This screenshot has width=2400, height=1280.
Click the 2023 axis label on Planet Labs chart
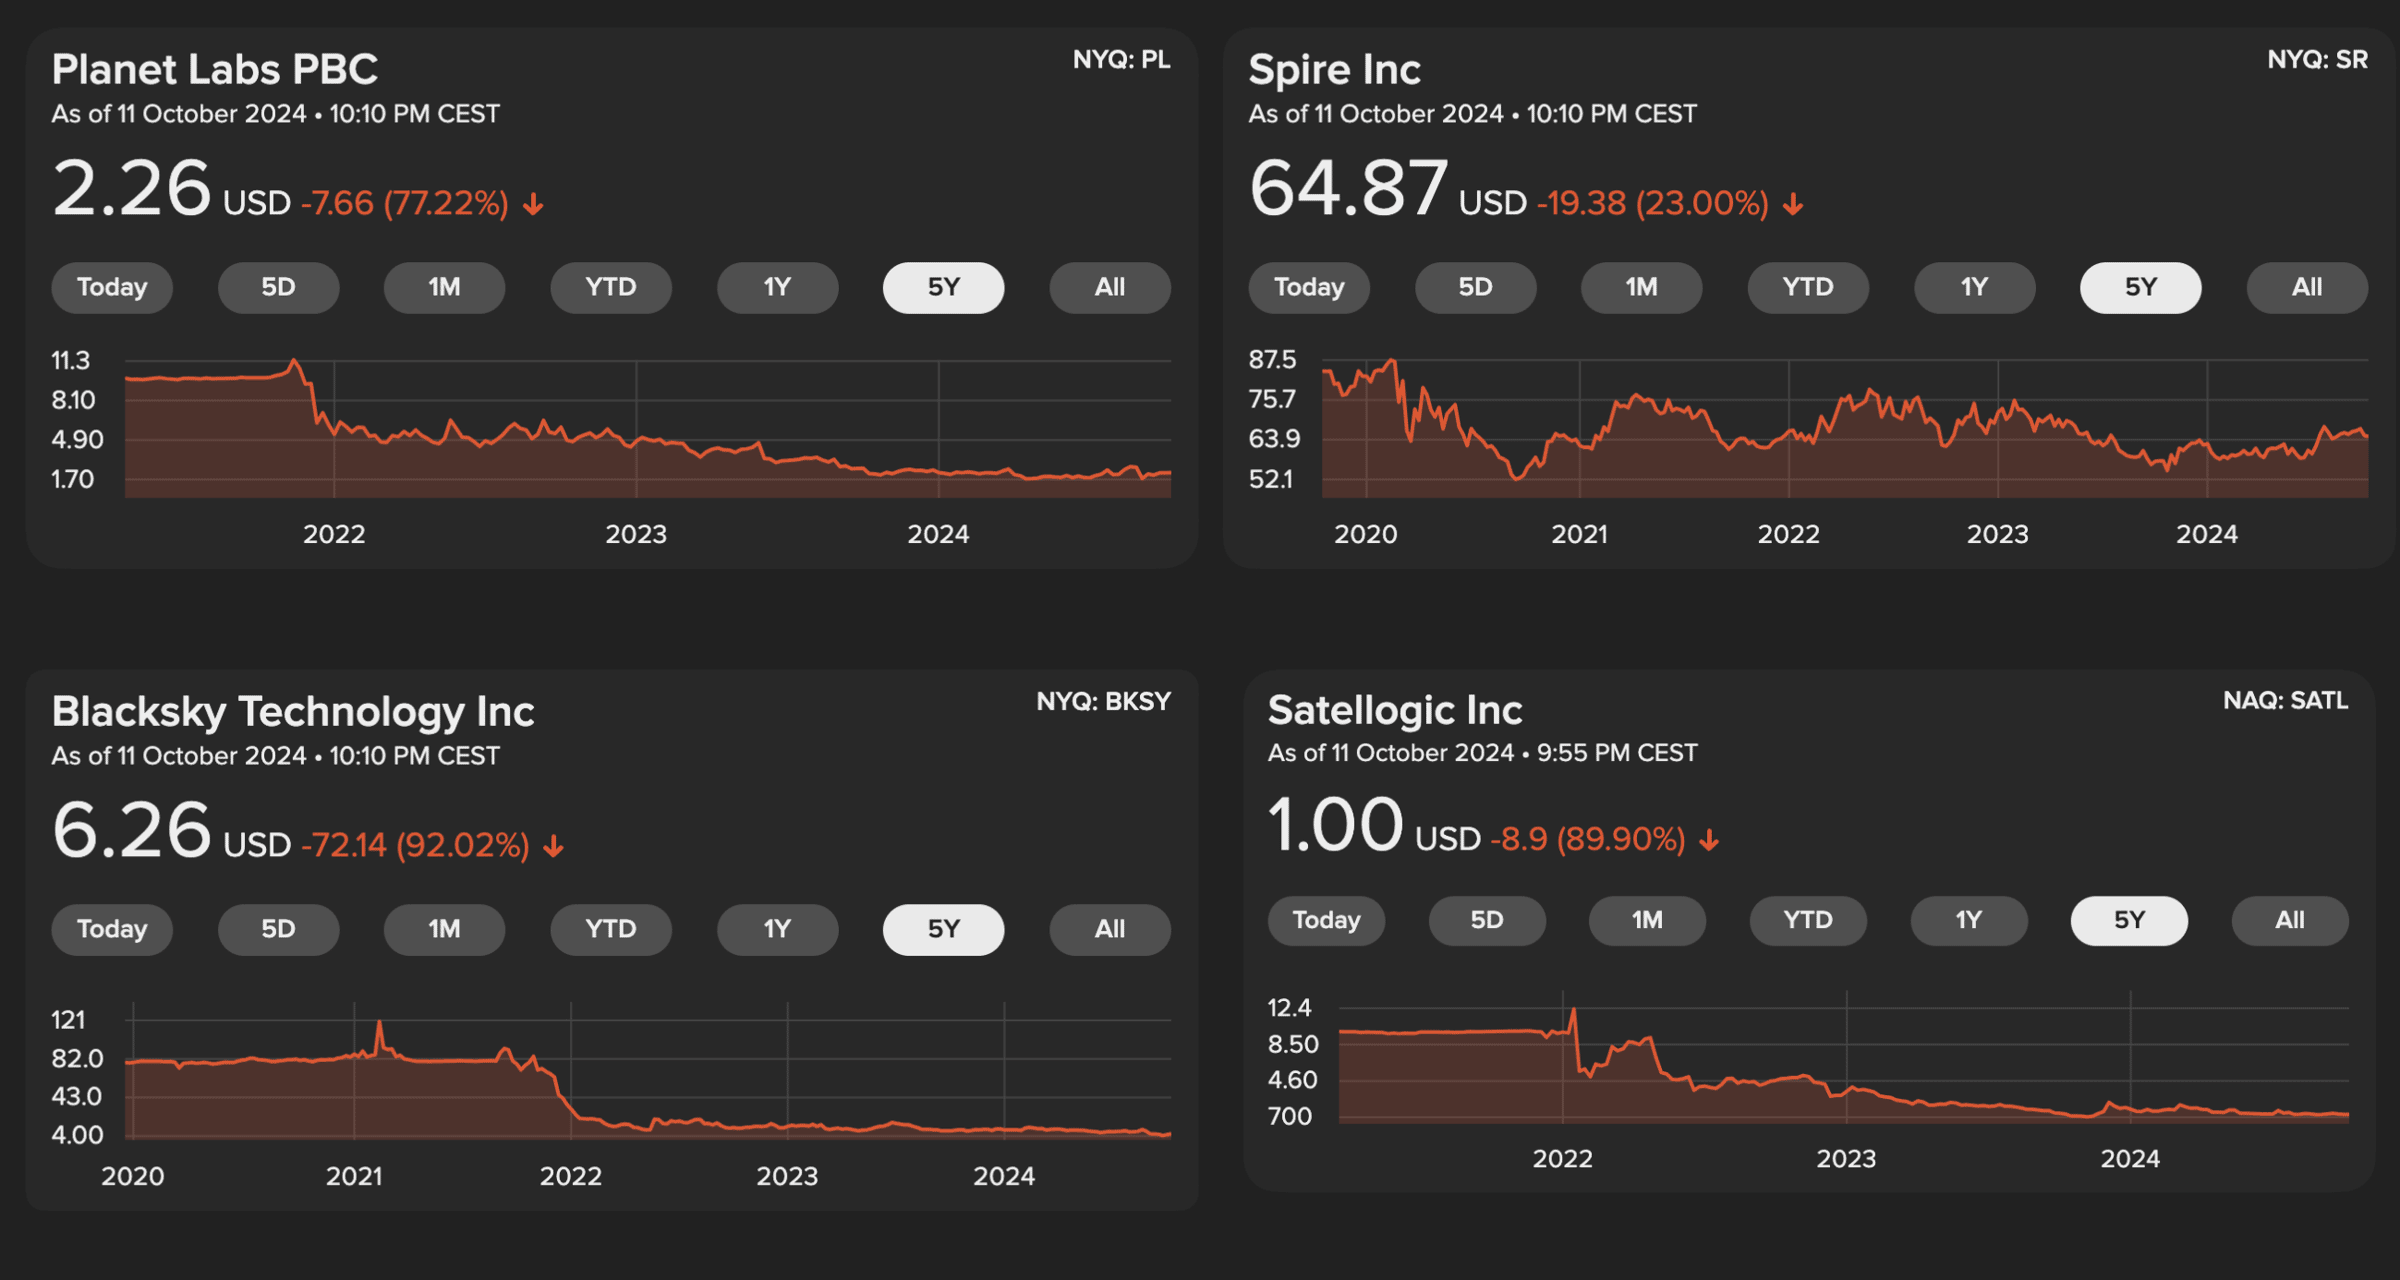point(636,535)
